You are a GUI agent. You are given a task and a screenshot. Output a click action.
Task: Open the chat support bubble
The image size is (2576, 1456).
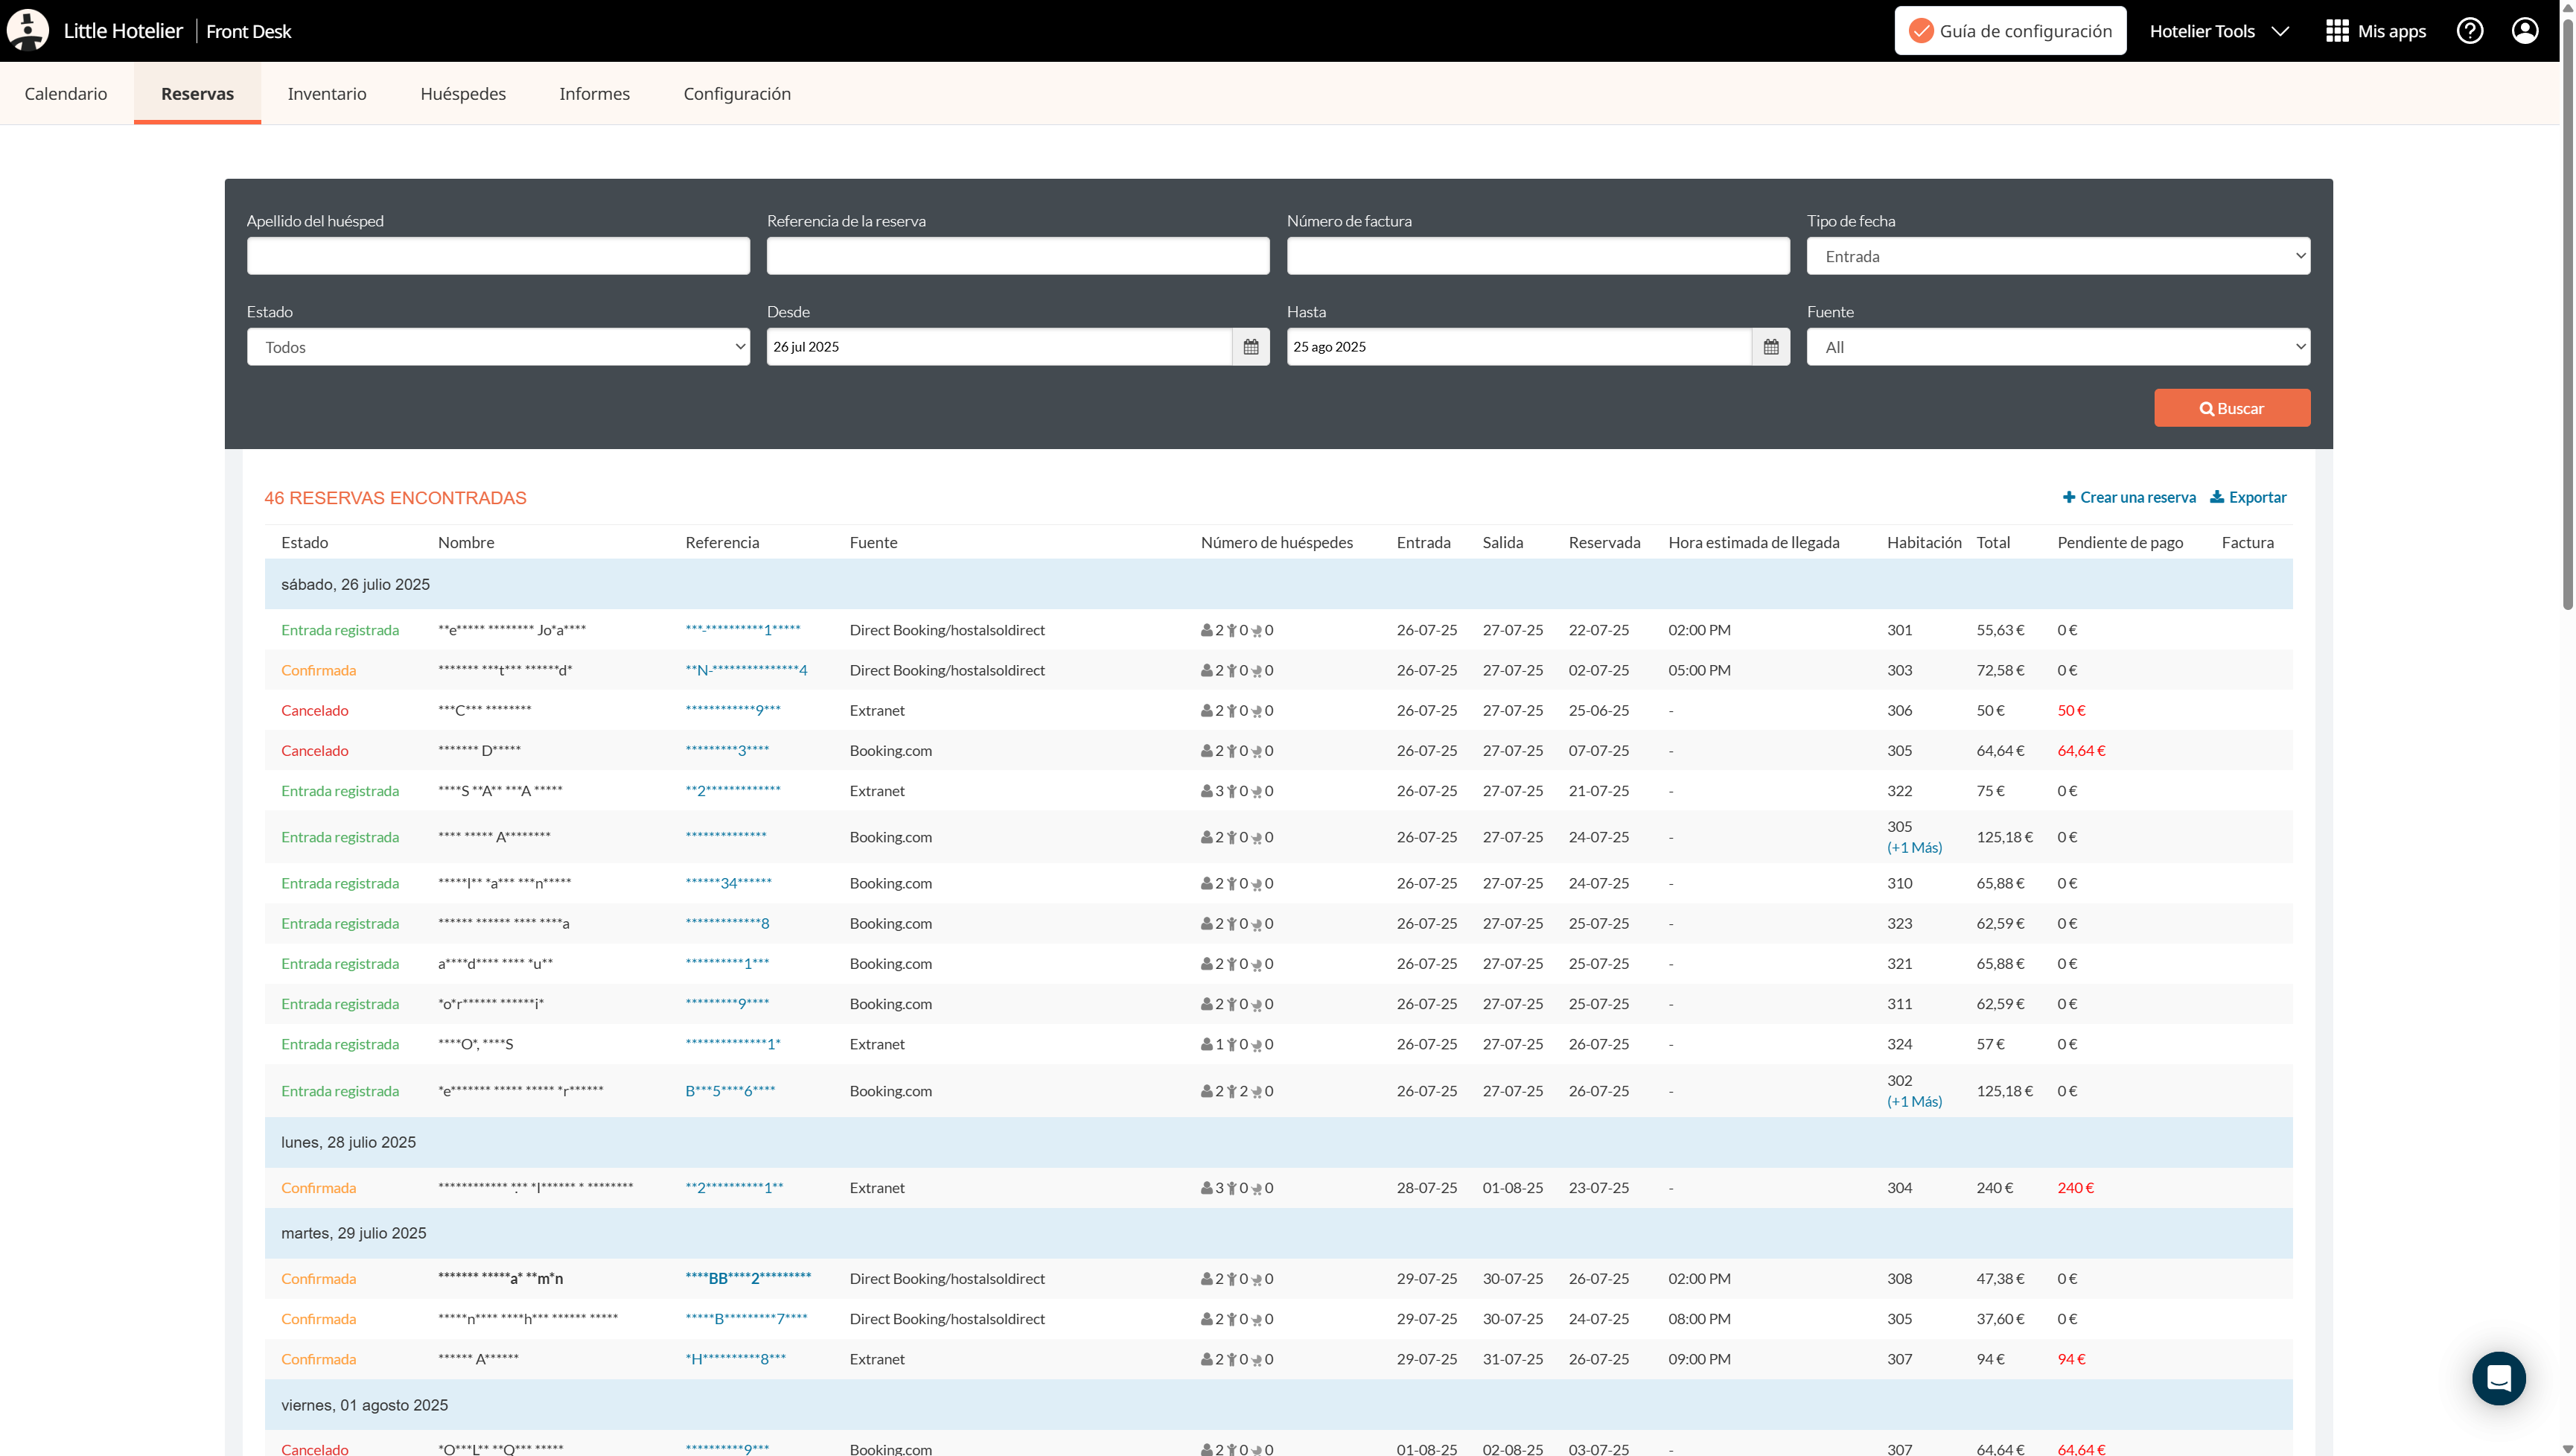tap(2498, 1378)
